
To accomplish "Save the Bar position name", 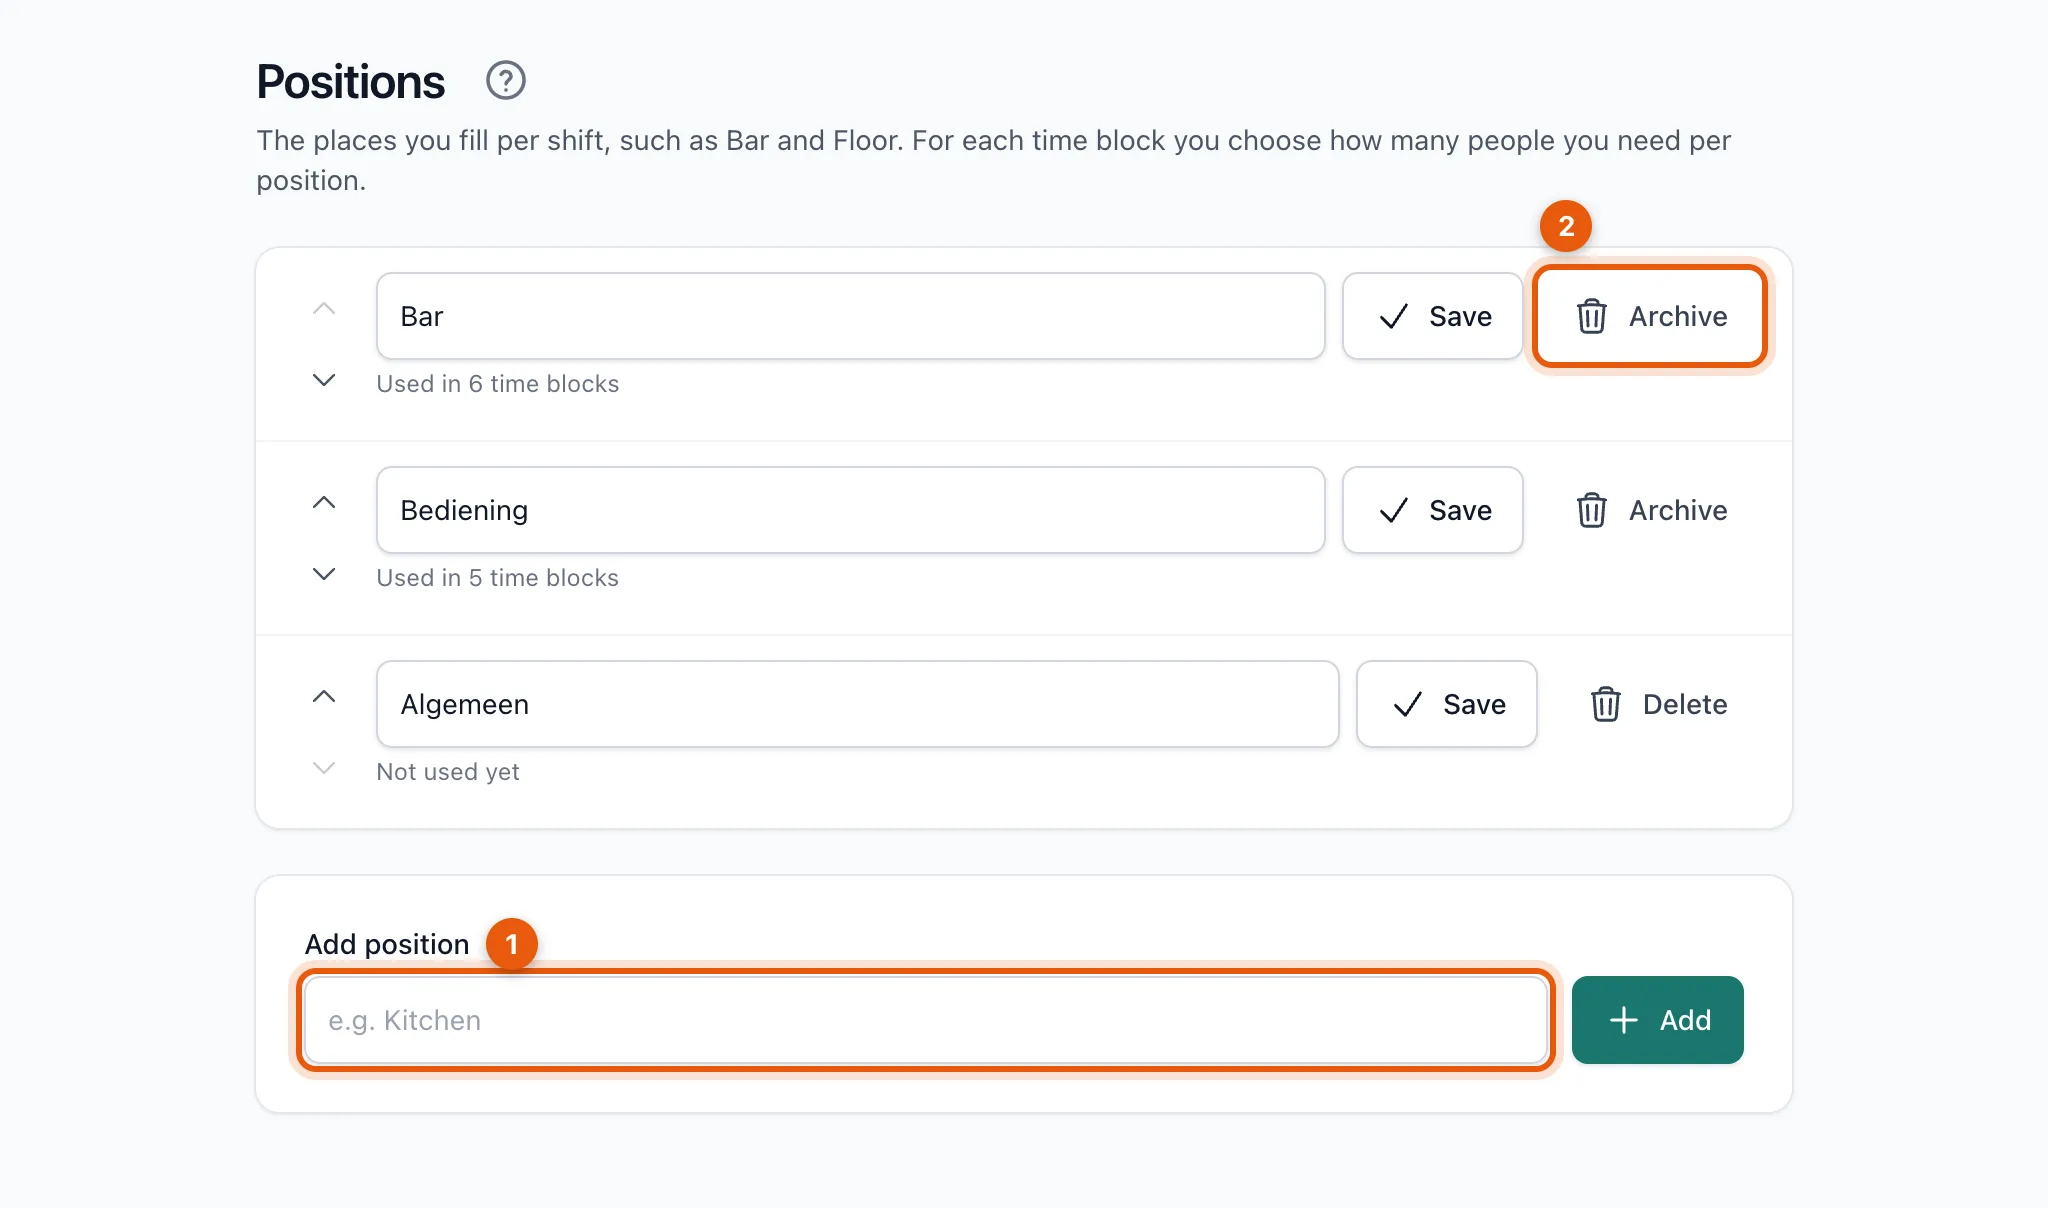I will (x=1433, y=316).
